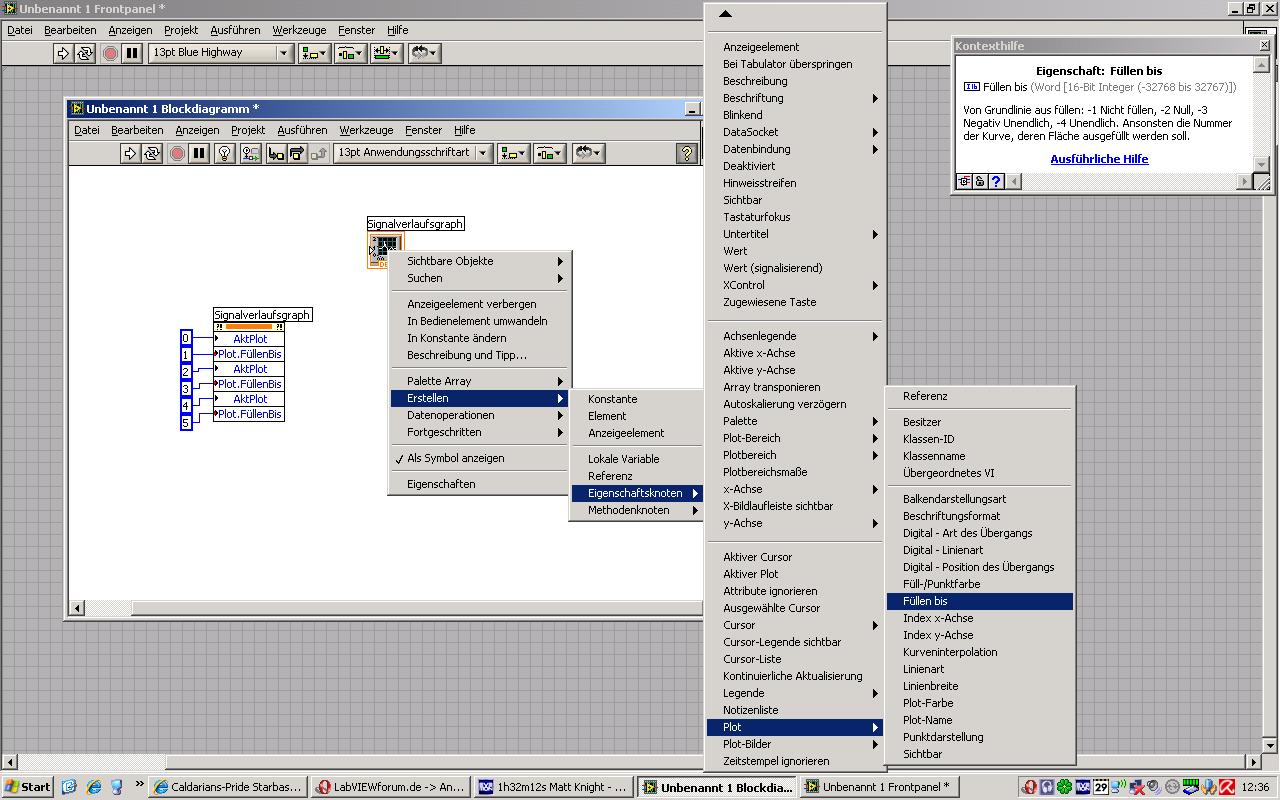Open the 13pt Blue Highway font dropdown

283,53
